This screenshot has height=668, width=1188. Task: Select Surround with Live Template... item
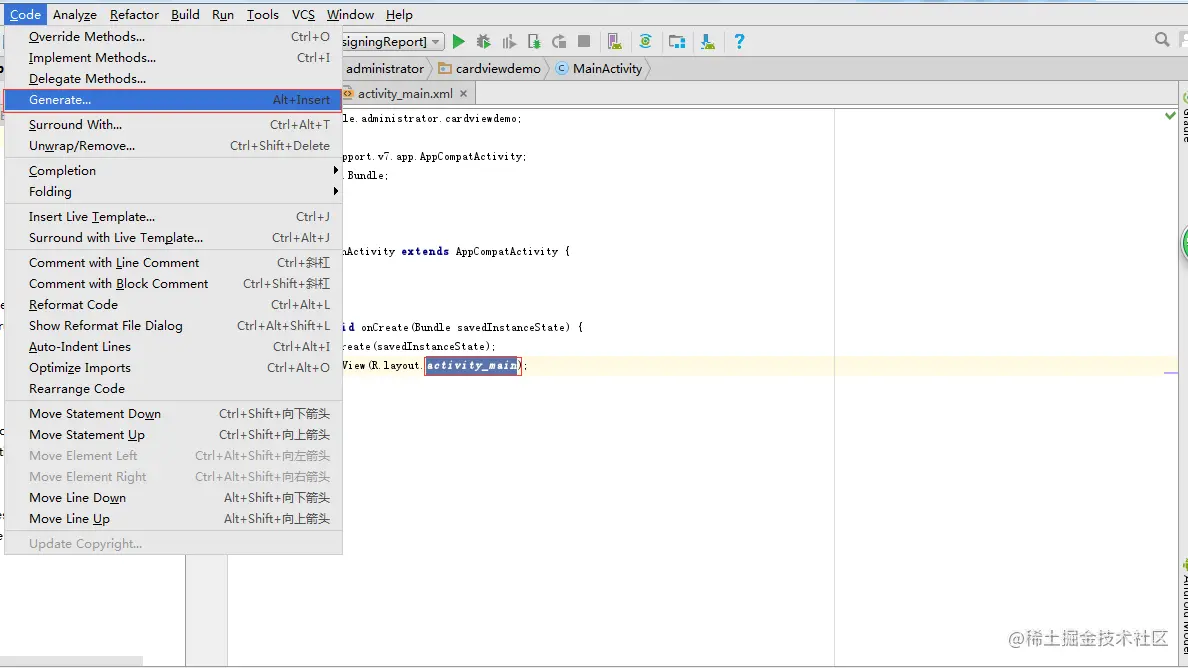pos(173,238)
